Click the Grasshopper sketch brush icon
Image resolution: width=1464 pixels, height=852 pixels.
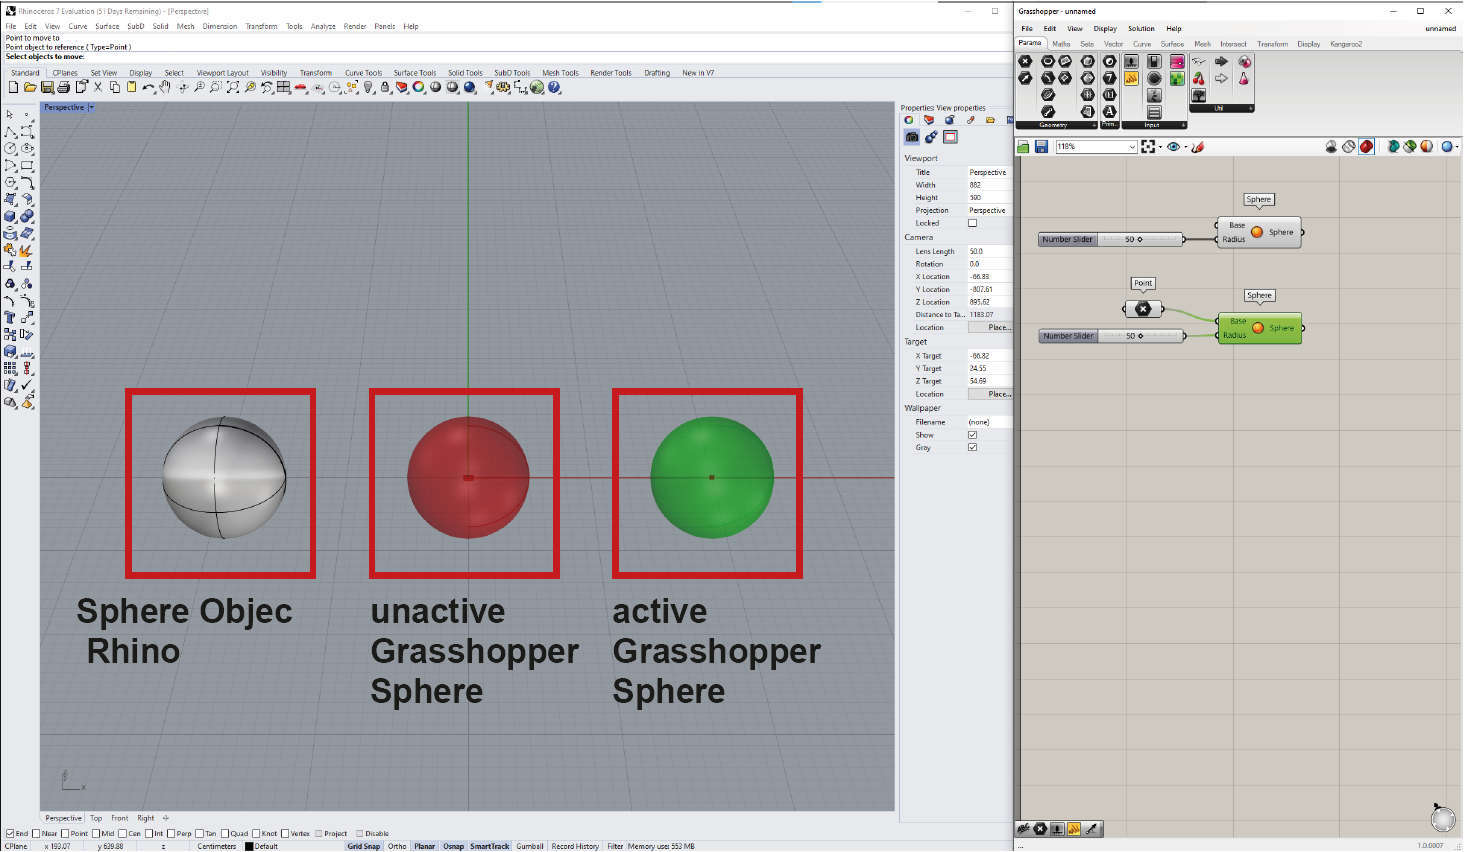[1198, 147]
